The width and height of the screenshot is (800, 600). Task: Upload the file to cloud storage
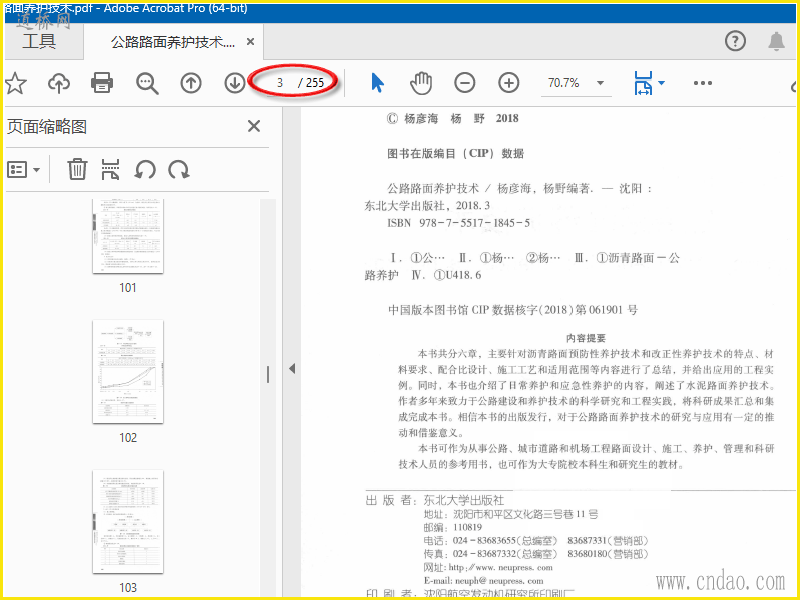[59, 83]
